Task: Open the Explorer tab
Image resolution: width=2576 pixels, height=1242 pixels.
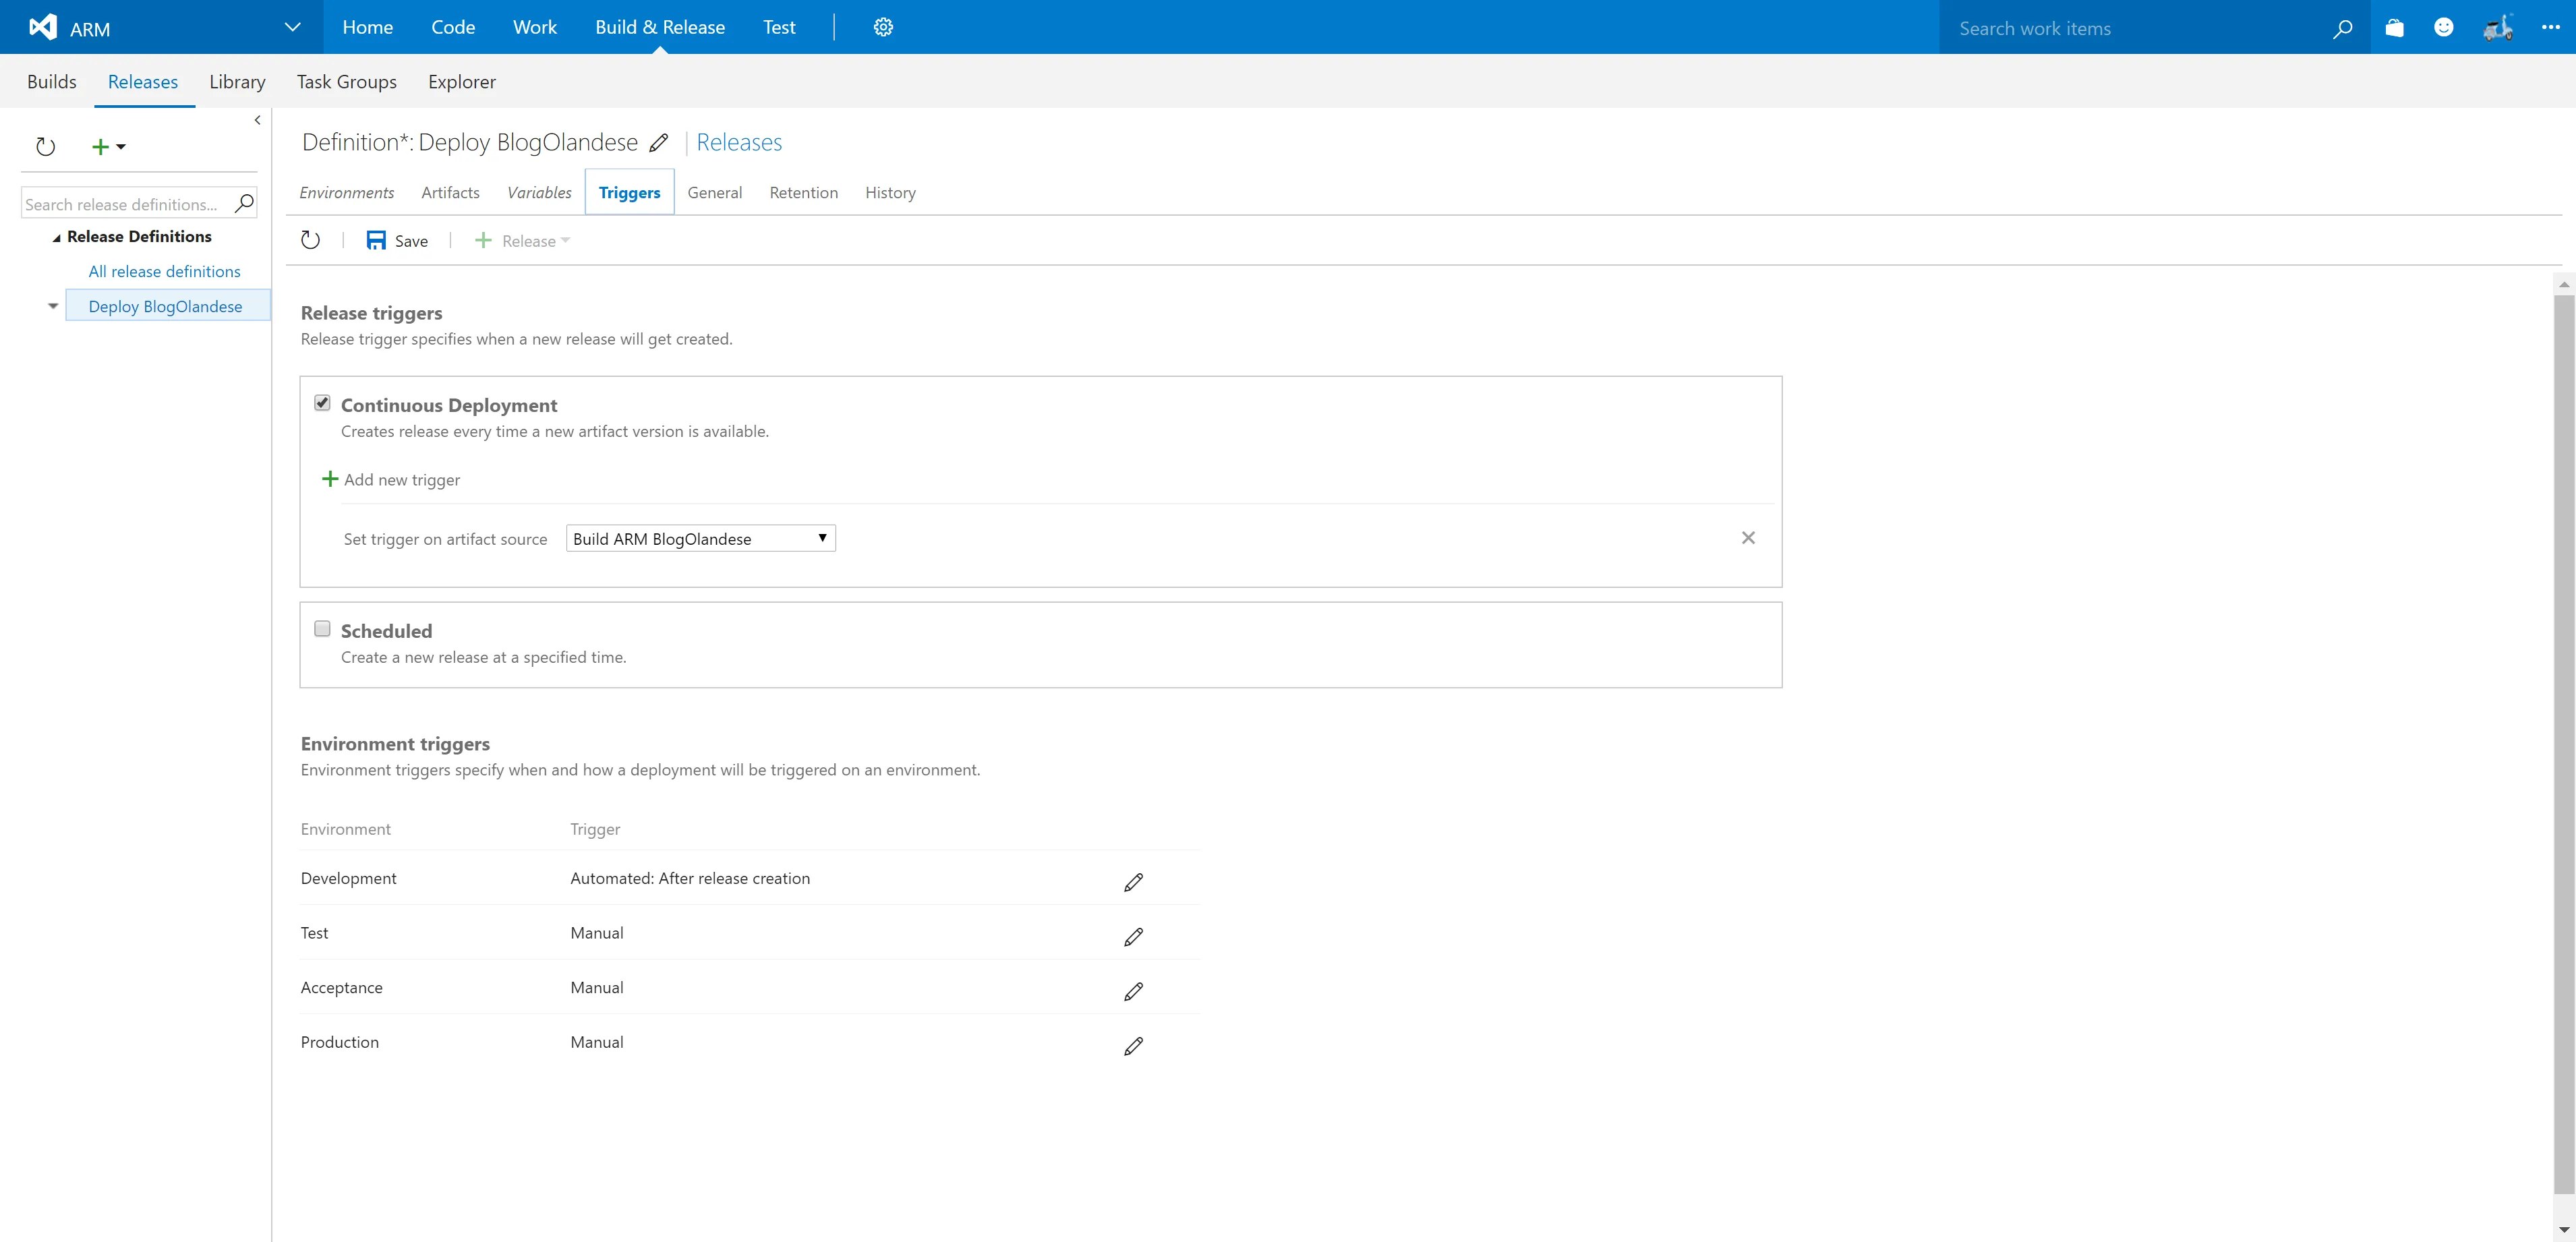Action: (x=462, y=82)
